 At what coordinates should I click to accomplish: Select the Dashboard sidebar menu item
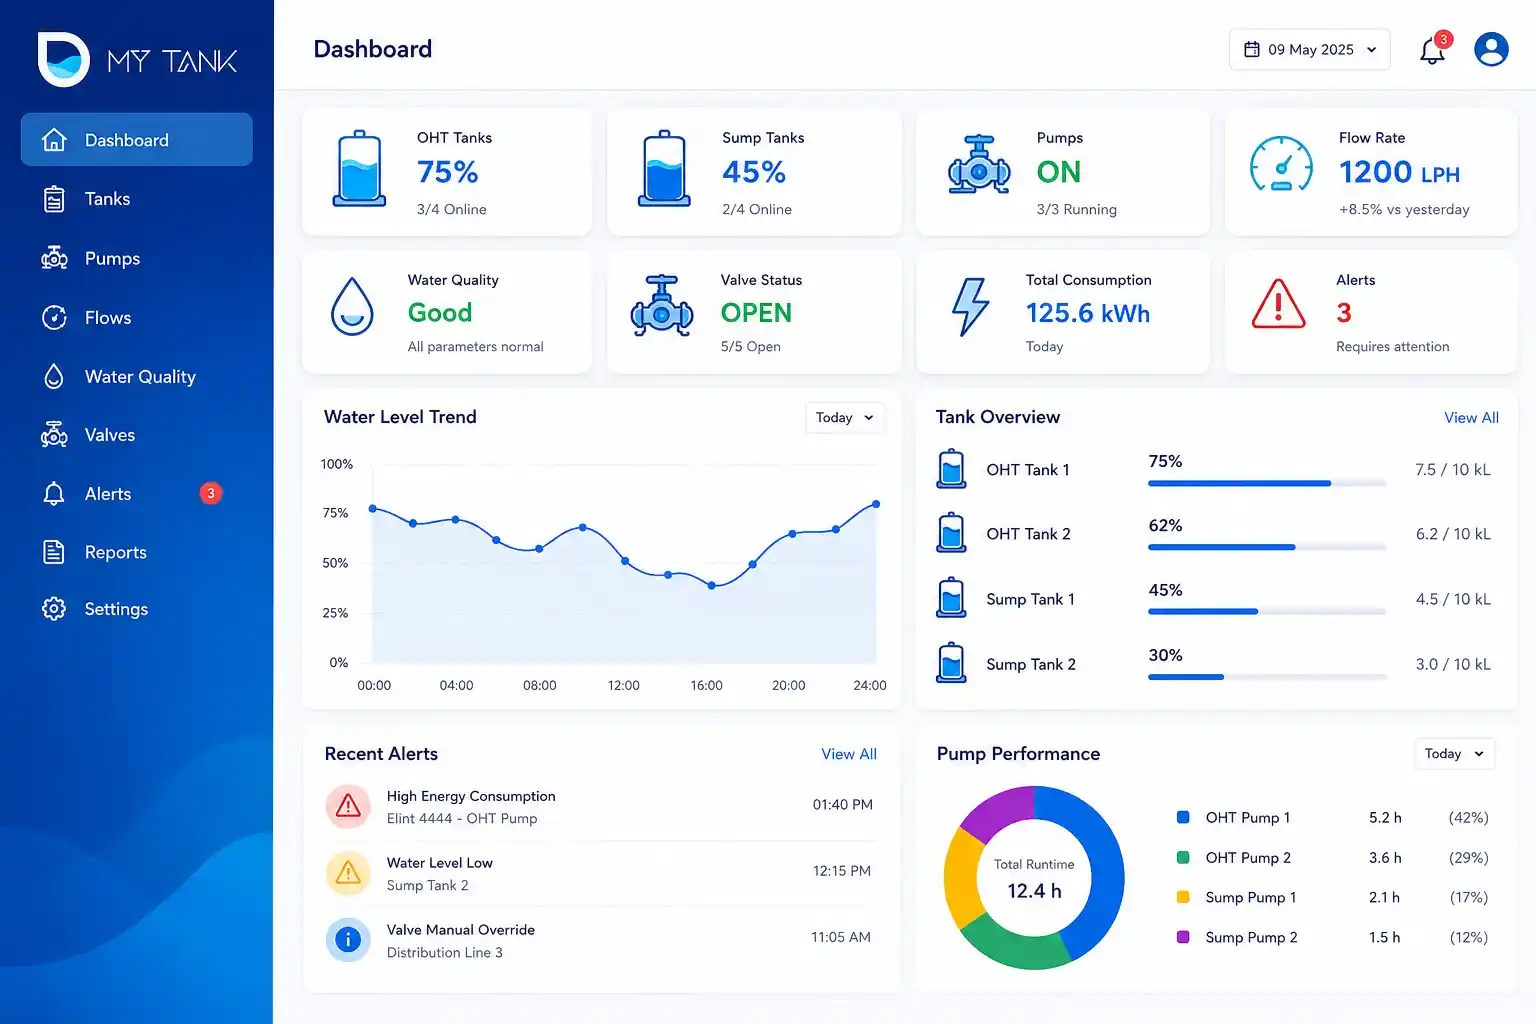coord(136,140)
